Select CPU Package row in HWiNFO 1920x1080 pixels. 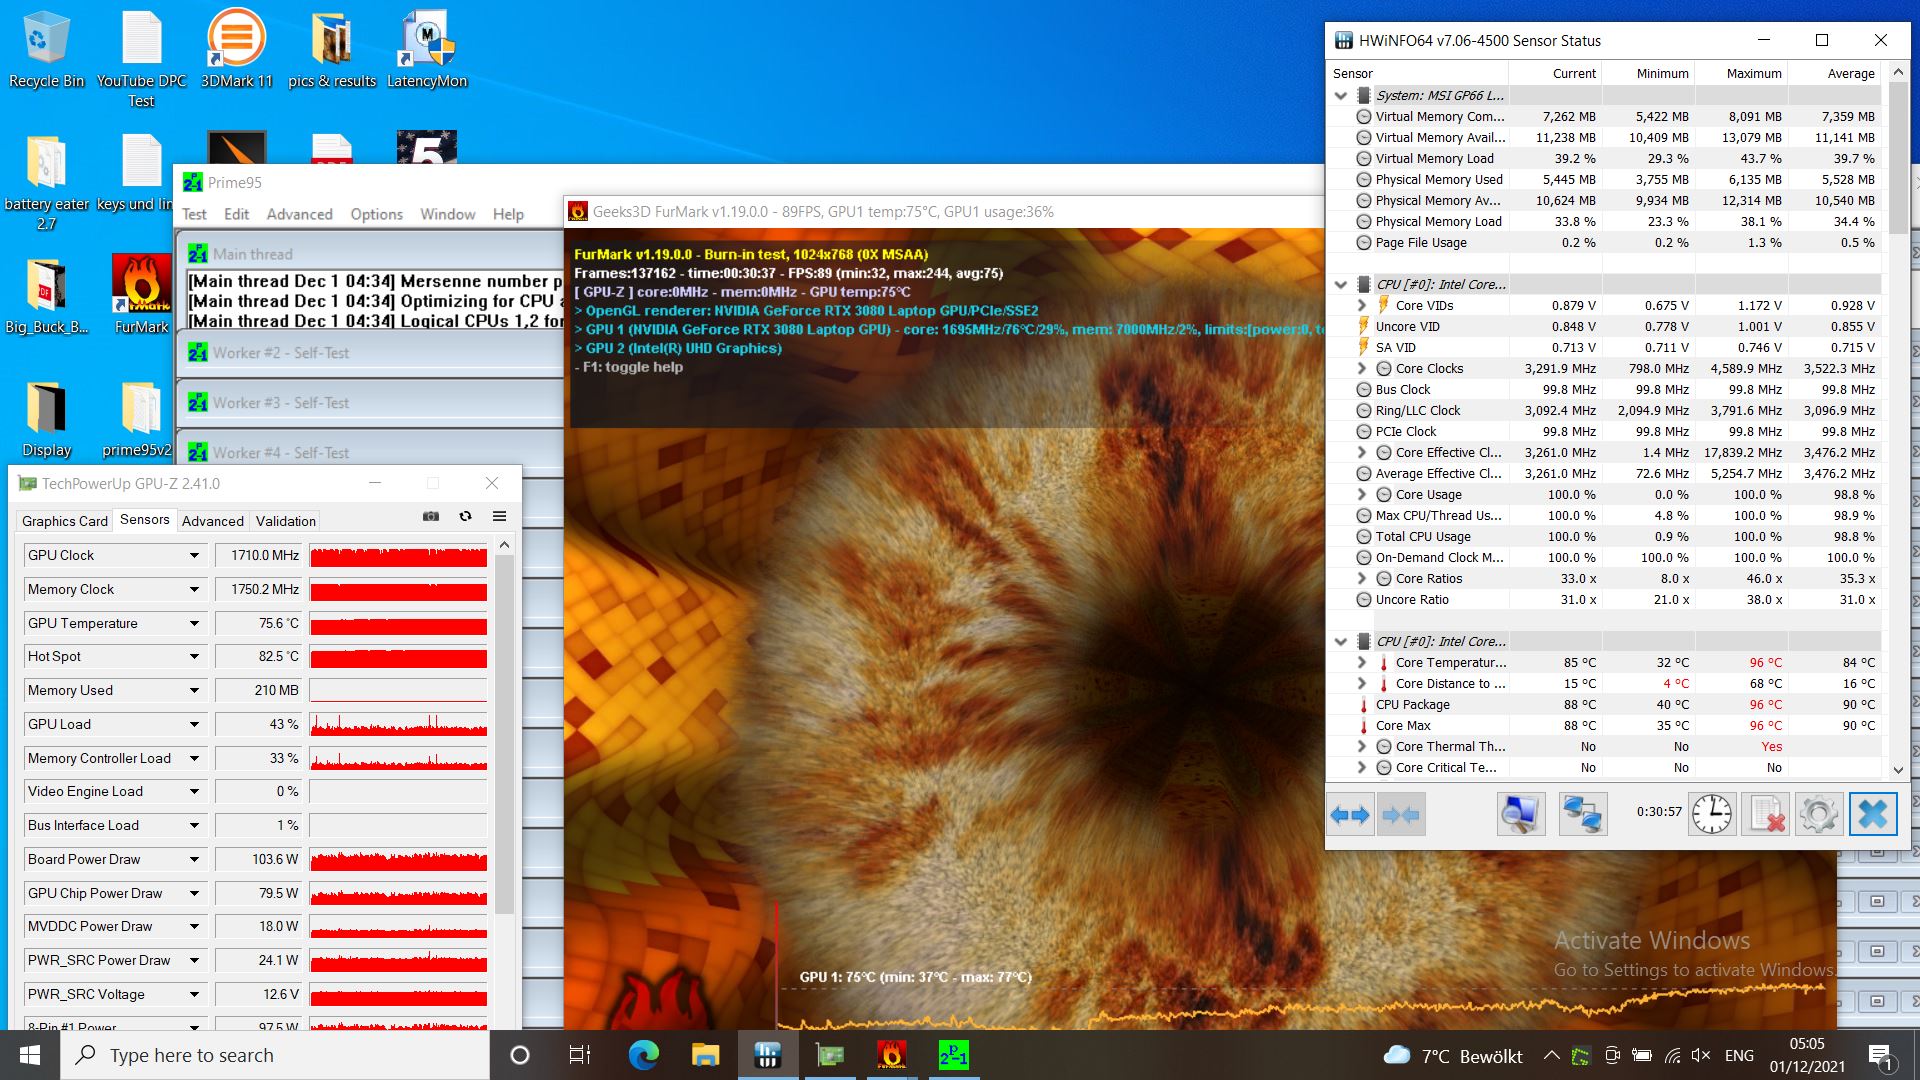pyautogui.click(x=1604, y=705)
